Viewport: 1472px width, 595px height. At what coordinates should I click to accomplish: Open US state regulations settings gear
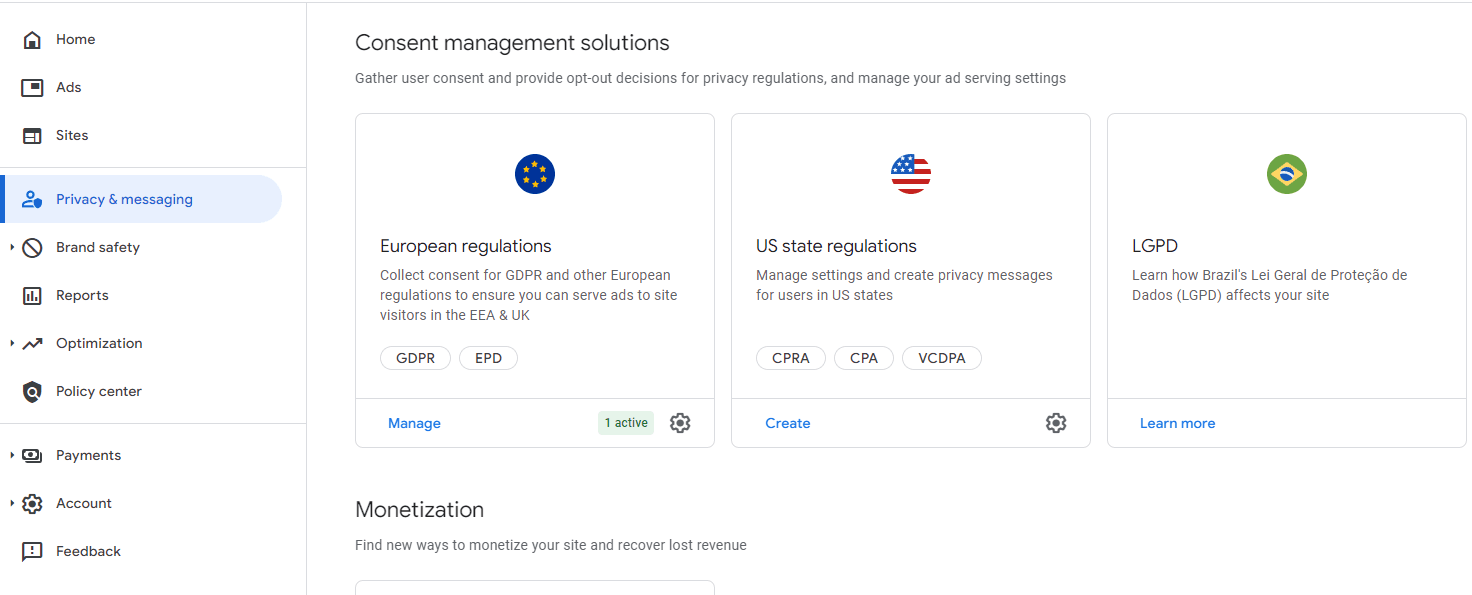pos(1056,423)
